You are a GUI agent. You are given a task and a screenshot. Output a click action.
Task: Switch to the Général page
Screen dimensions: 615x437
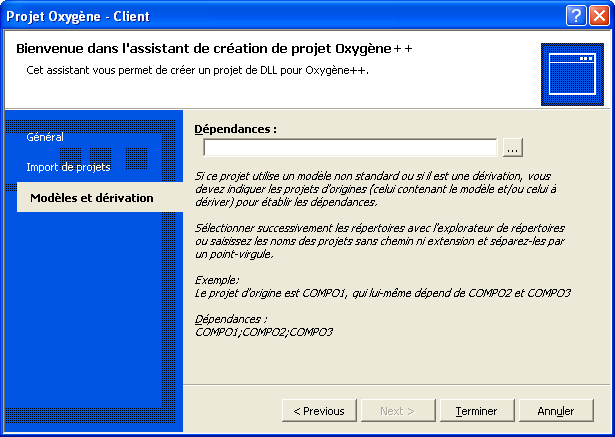click(x=45, y=137)
